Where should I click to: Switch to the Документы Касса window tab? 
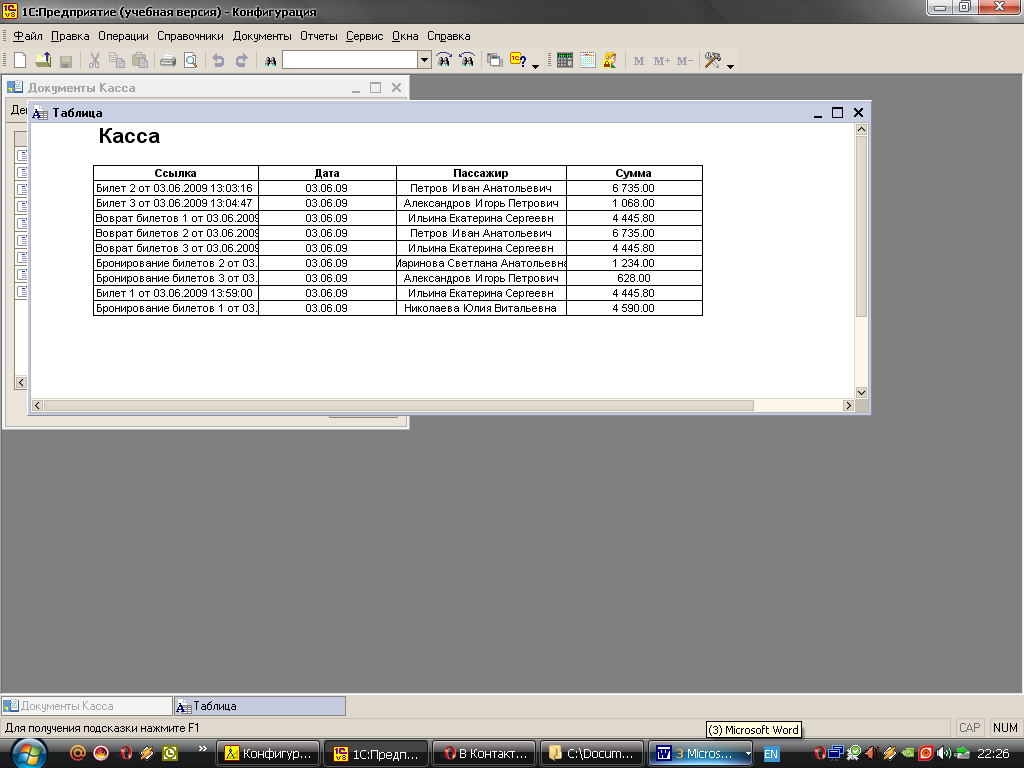click(x=87, y=706)
